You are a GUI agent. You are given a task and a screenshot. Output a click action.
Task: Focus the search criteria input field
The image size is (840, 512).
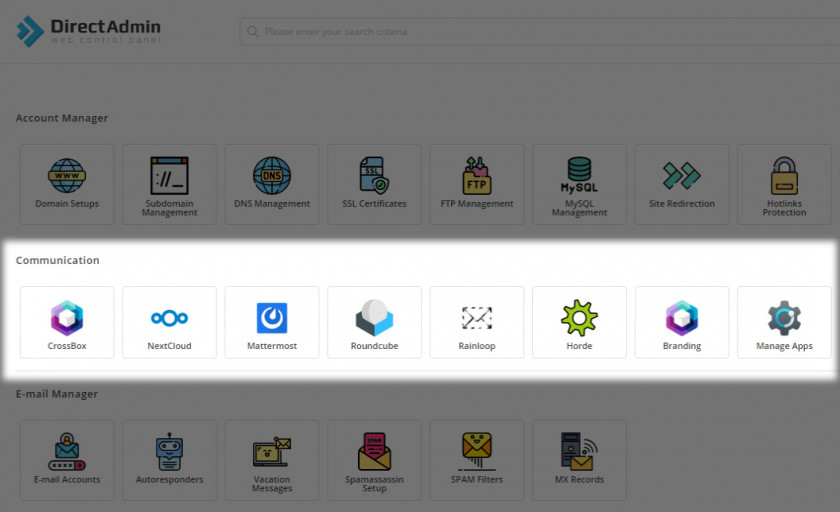coord(539,32)
